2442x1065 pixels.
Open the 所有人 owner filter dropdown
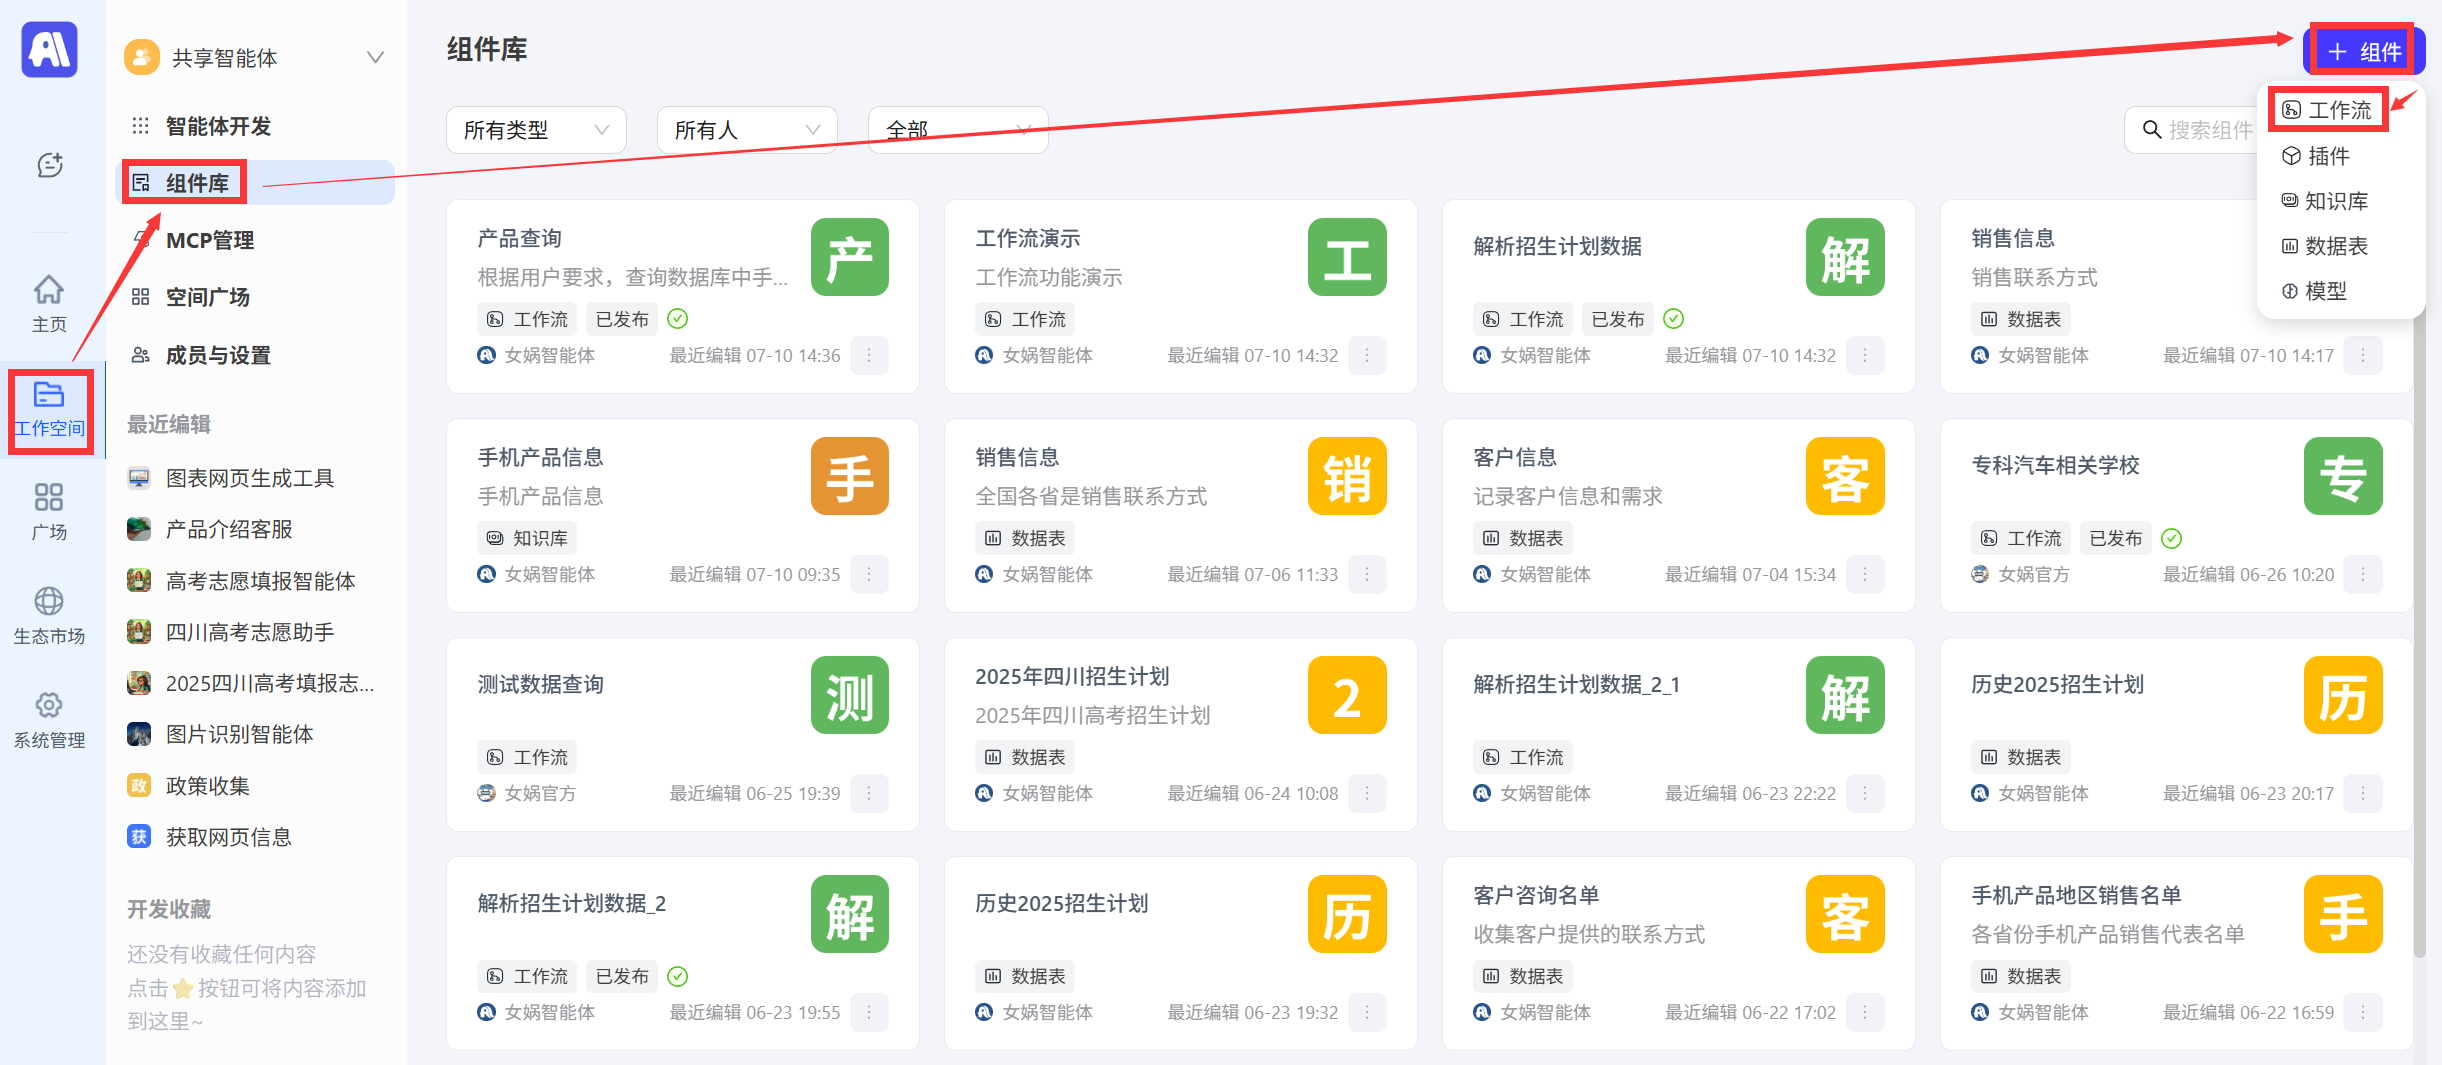click(746, 130)
